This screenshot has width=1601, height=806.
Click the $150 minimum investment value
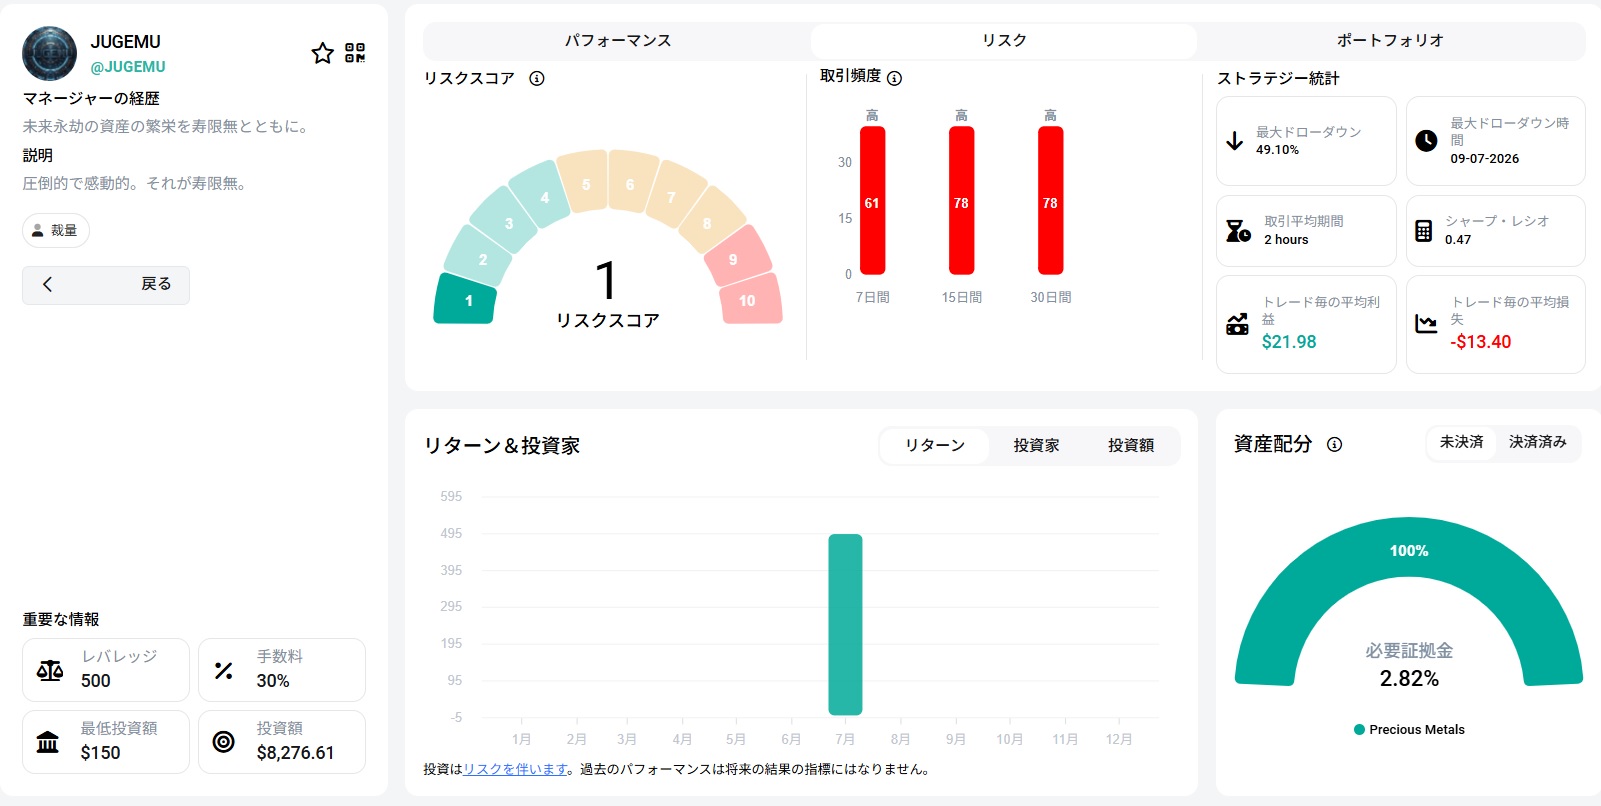(100, 753)
